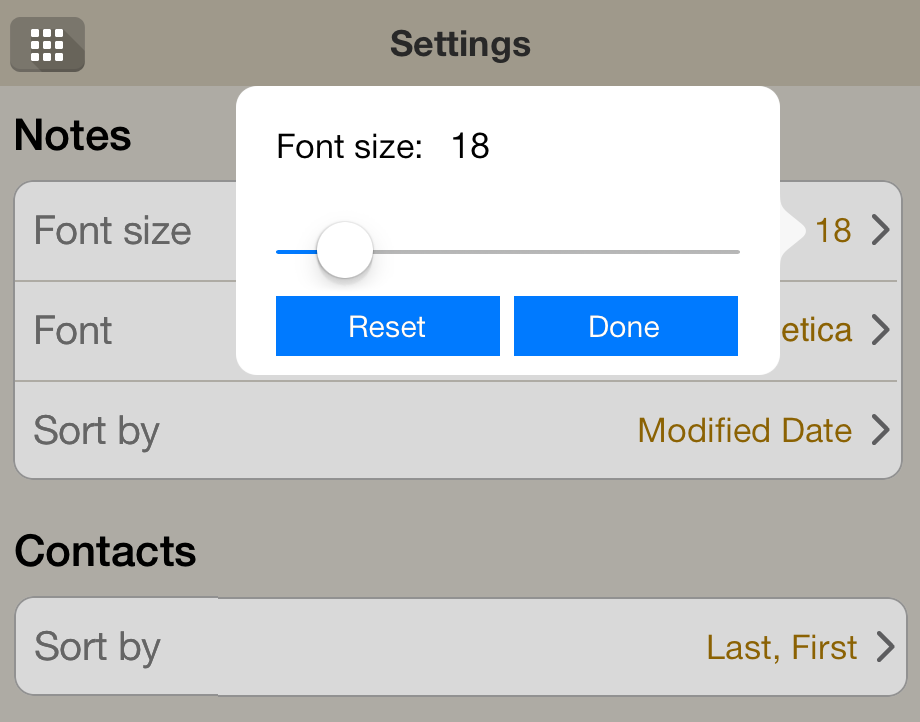Select the Last, First value
This screenshot has width=920, height=722.
coord(782,648)
